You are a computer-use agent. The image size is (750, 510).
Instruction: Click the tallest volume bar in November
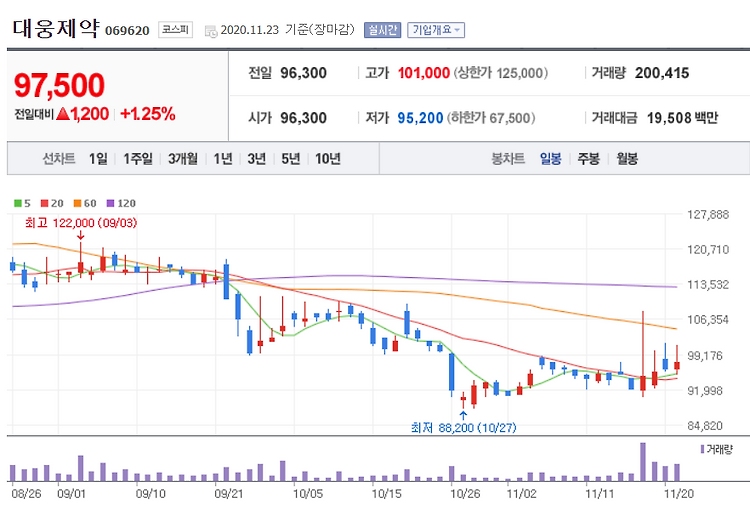click(643, 462)
